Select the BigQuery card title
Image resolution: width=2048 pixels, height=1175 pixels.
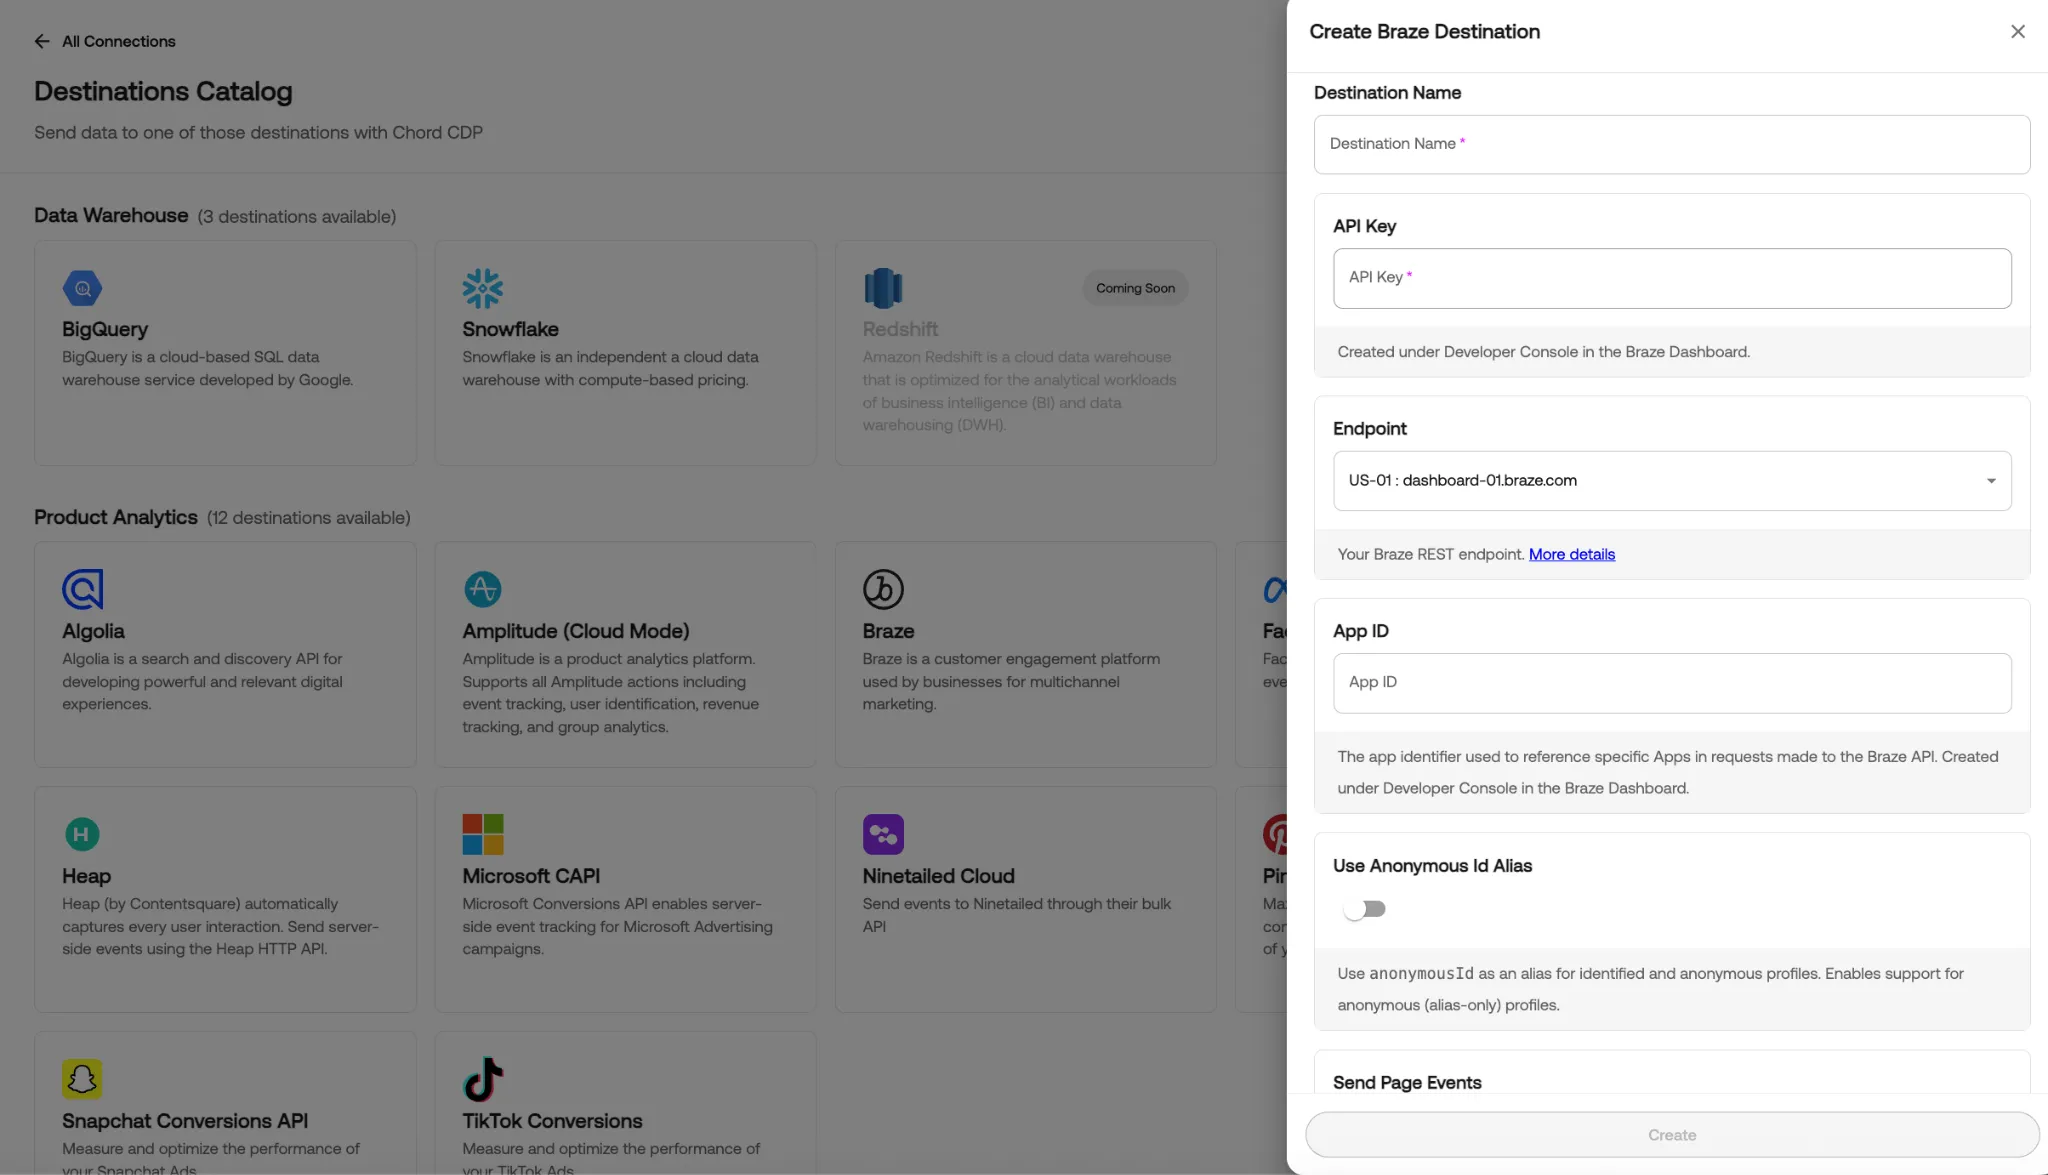(x=105, y=329)
